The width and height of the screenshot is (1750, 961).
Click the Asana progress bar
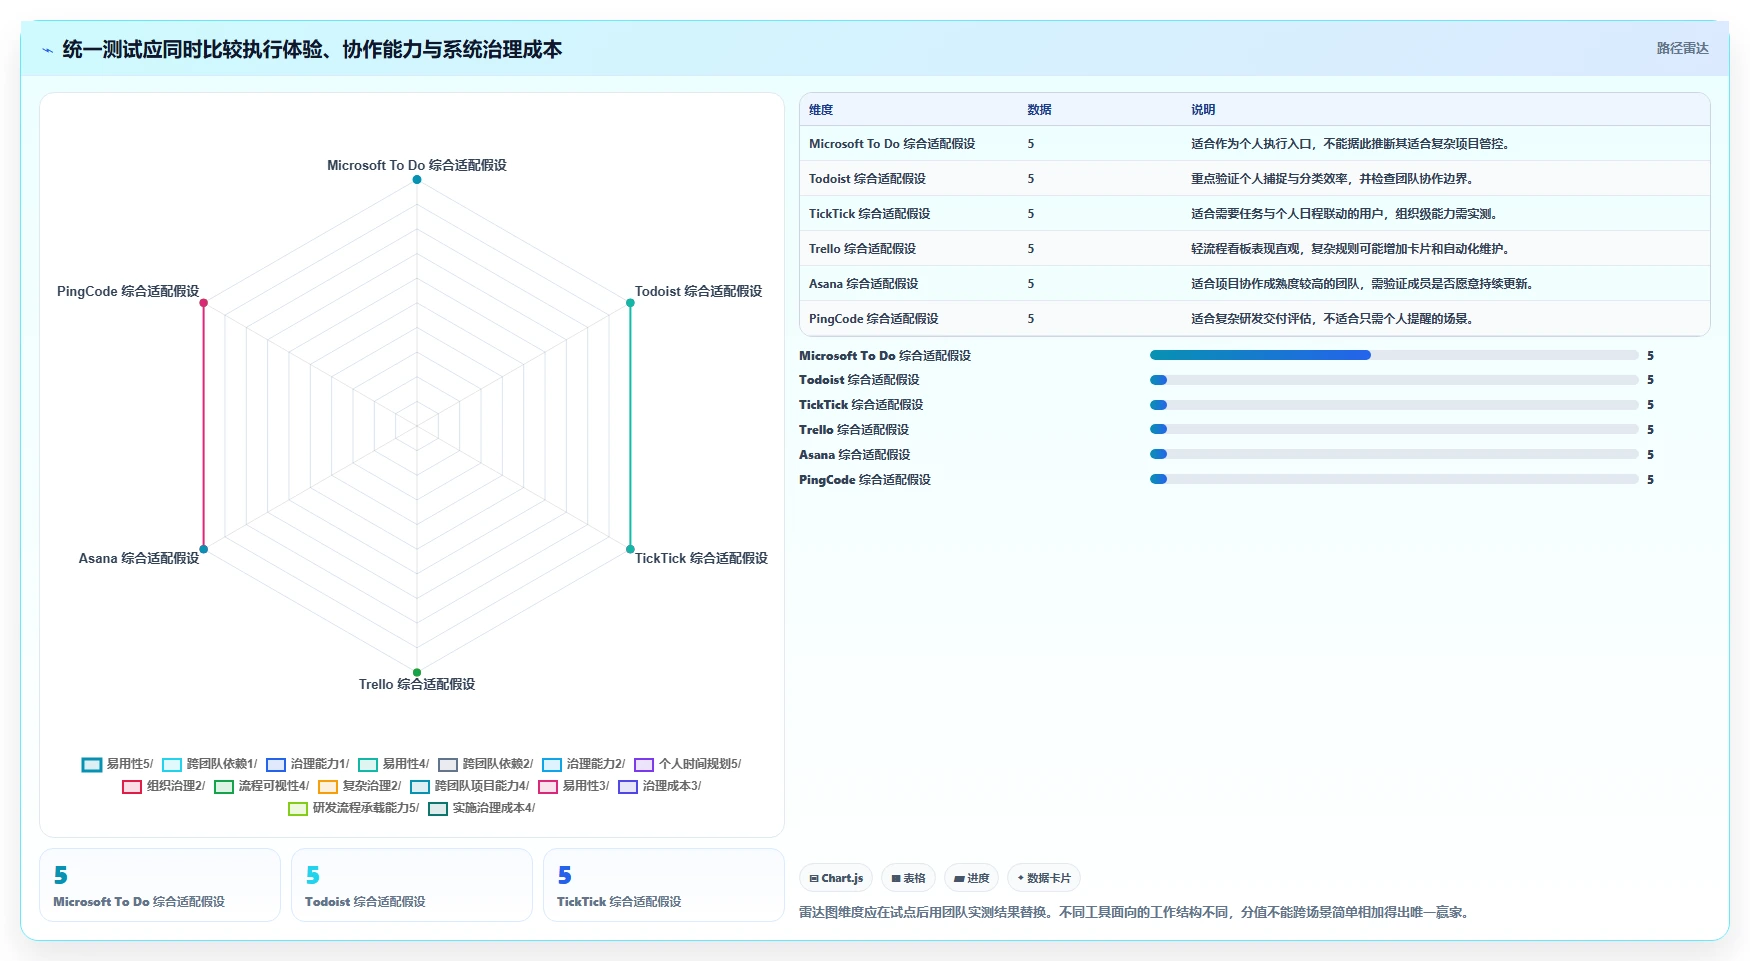pos(1394,454)
